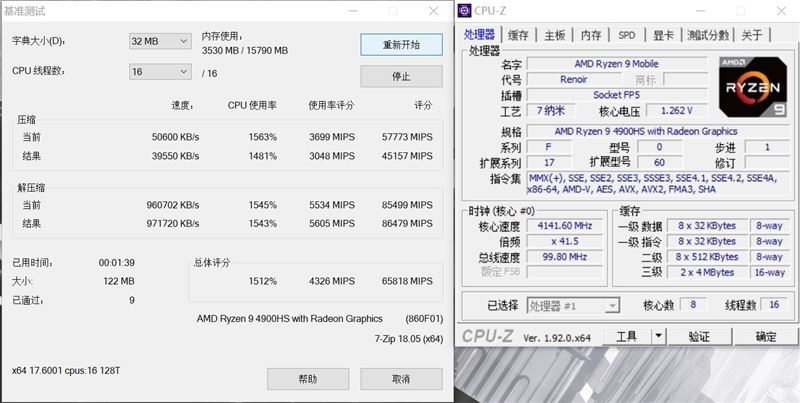Open the 关于 tab
Image resolution: width=800 pixels, height=403 pixels.
pyautogui.click(x=752, y=35)
